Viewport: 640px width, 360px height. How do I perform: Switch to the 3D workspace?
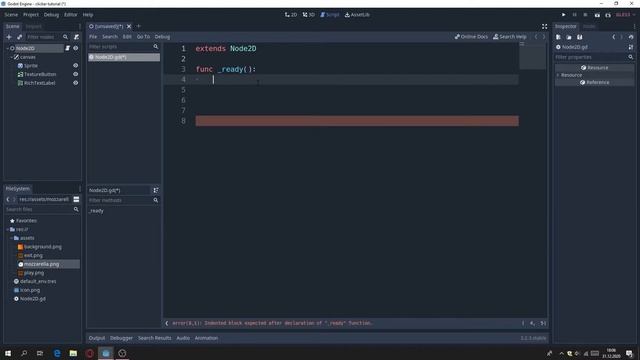click(309, 15)
